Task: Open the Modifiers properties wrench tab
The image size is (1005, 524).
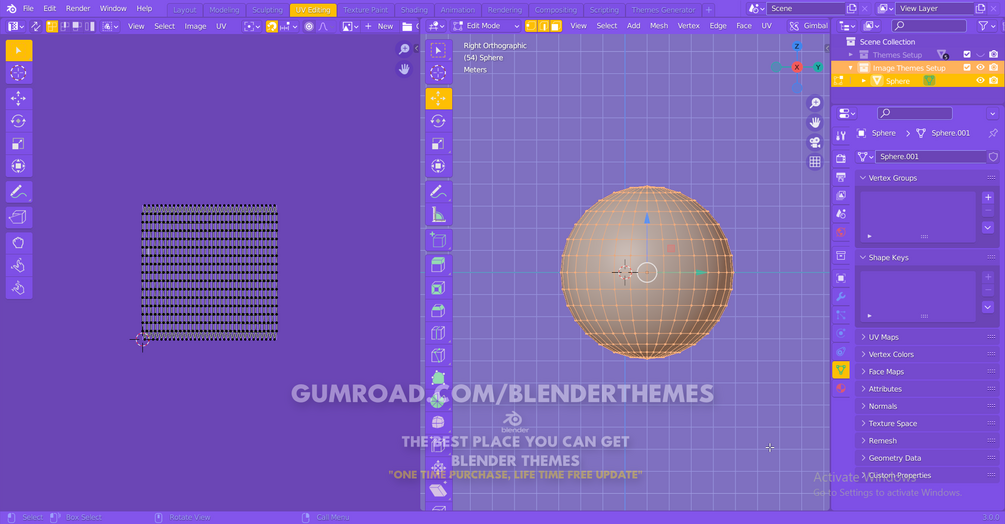Action: tap(841, 297)
